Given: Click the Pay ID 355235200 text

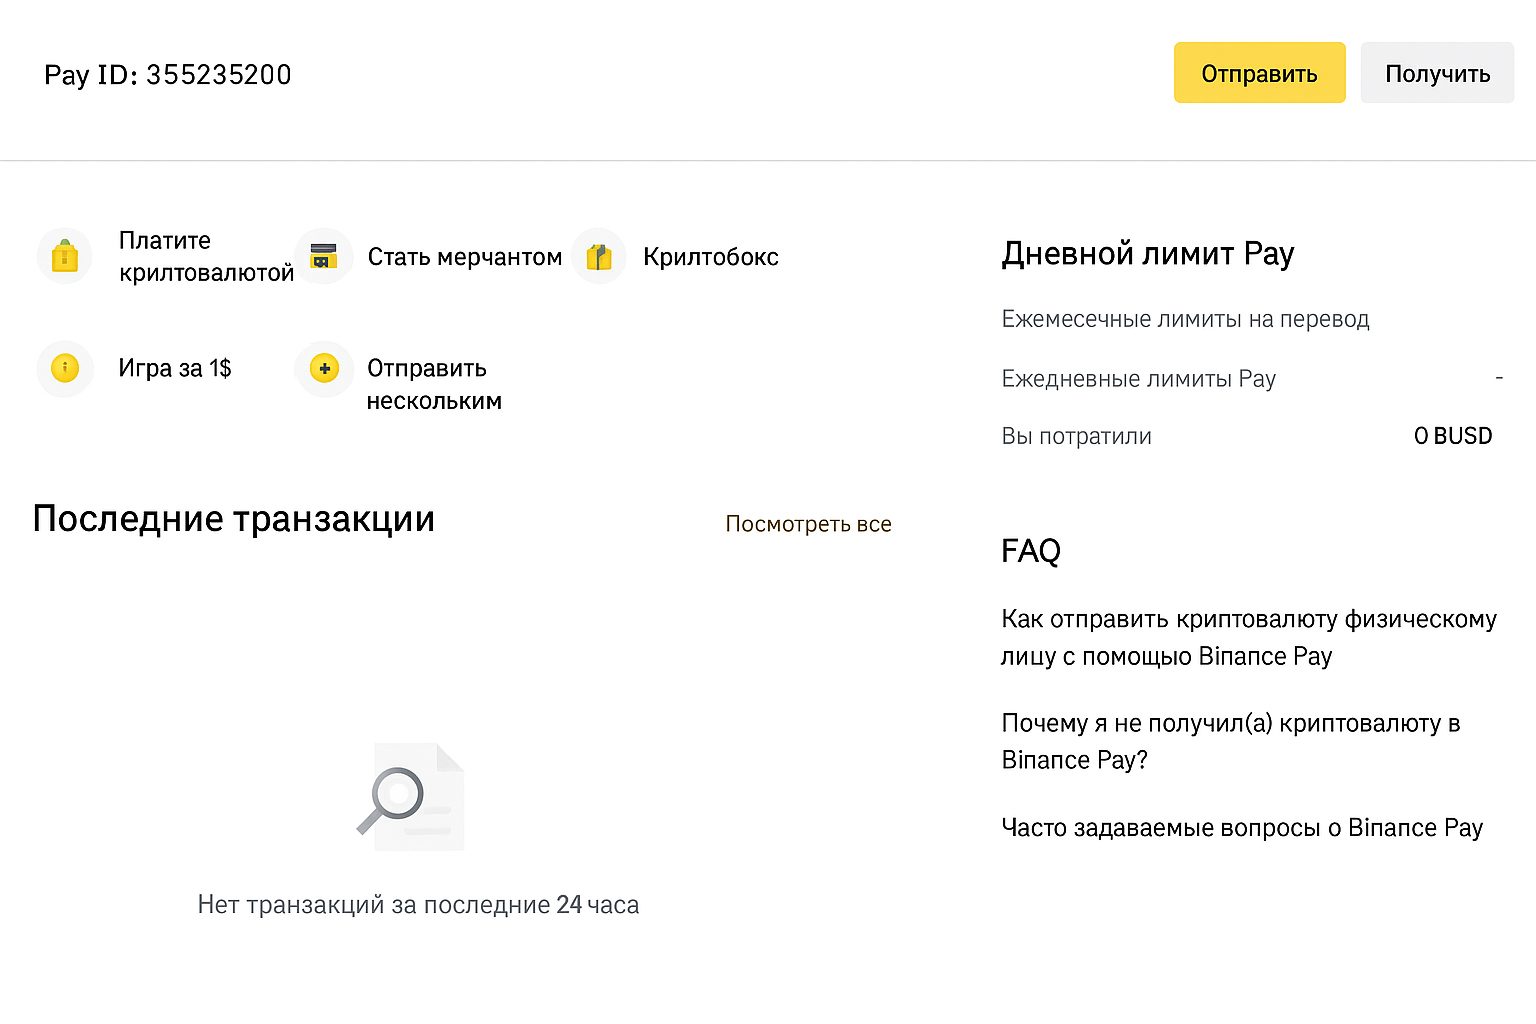Looking at the screenshot, I should tap(168, 75).
